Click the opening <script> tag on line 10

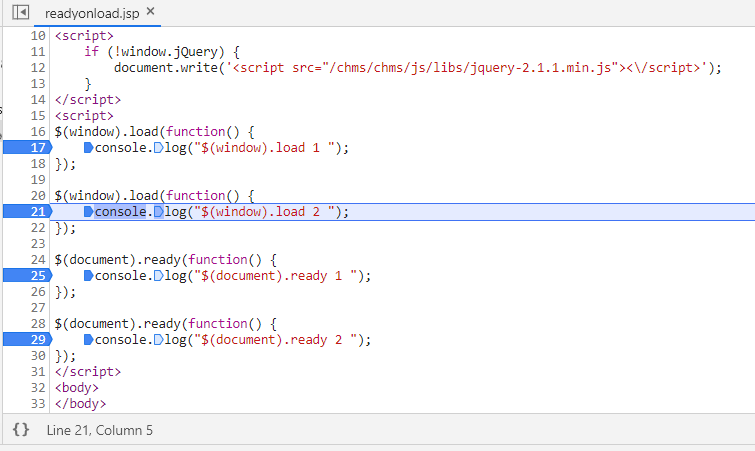point(84,36)
